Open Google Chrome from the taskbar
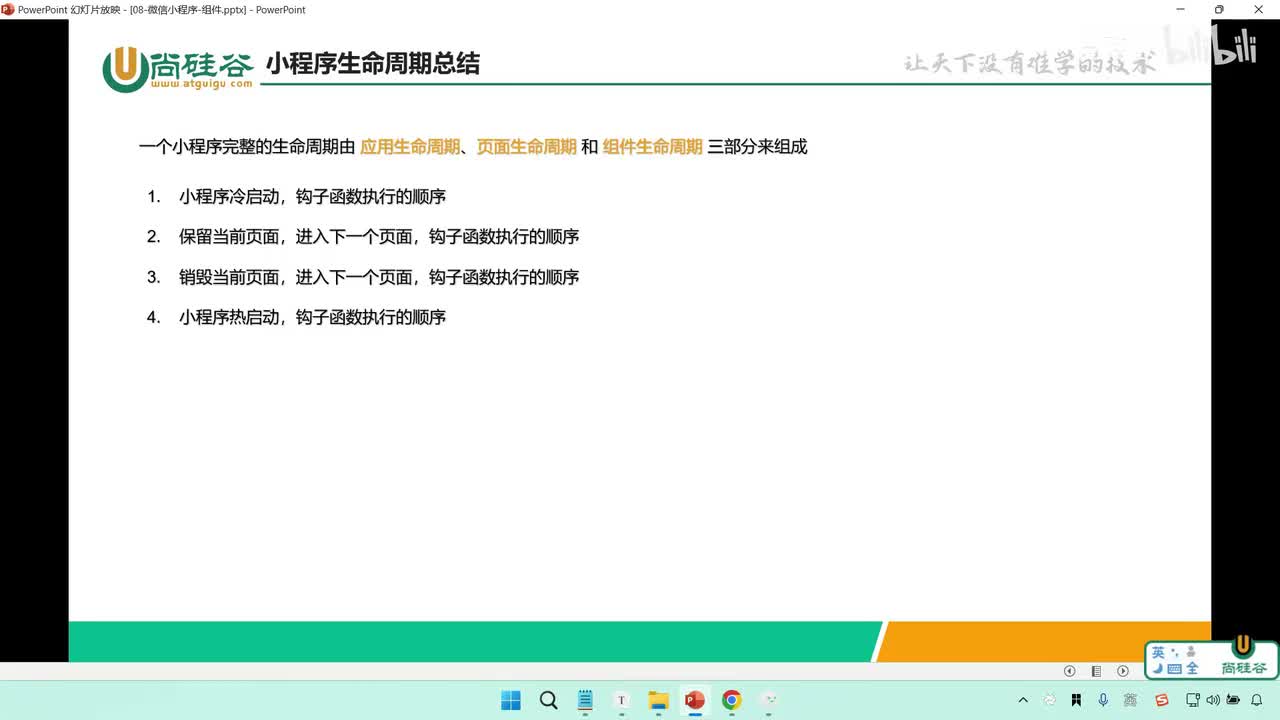Screen dimensions: 1280x720 pos(732,700)
